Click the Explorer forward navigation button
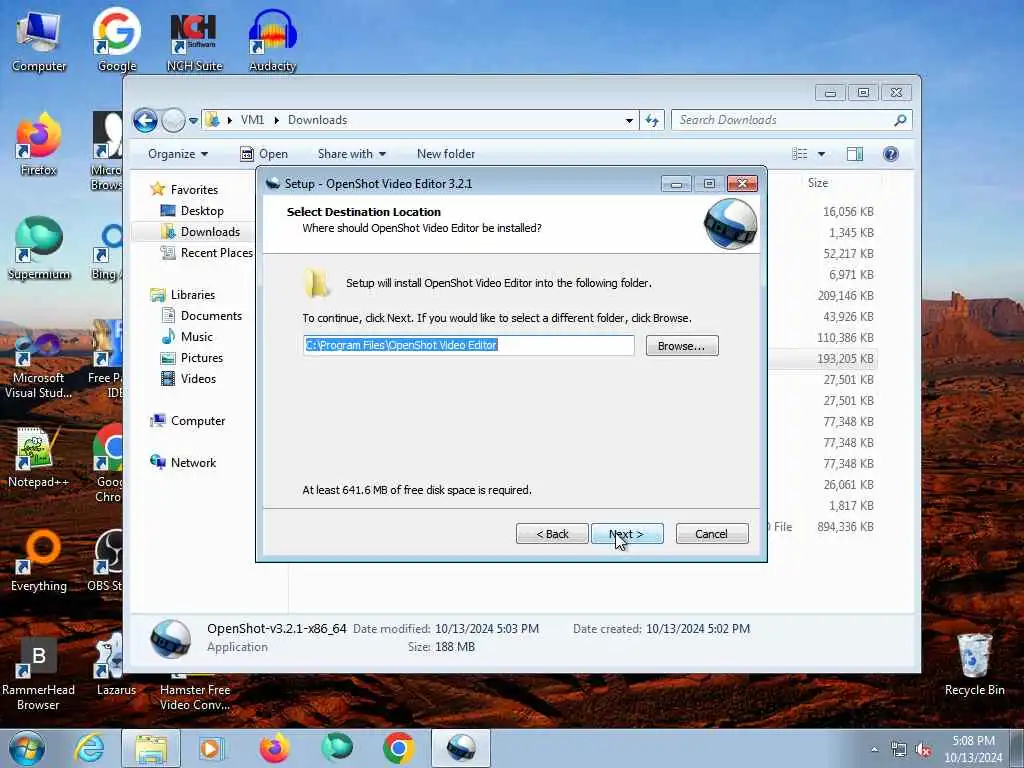 (173, 120)
